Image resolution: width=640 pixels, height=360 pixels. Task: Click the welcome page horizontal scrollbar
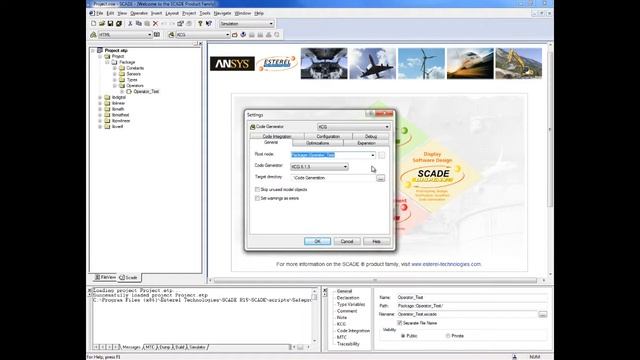[375, 280]
